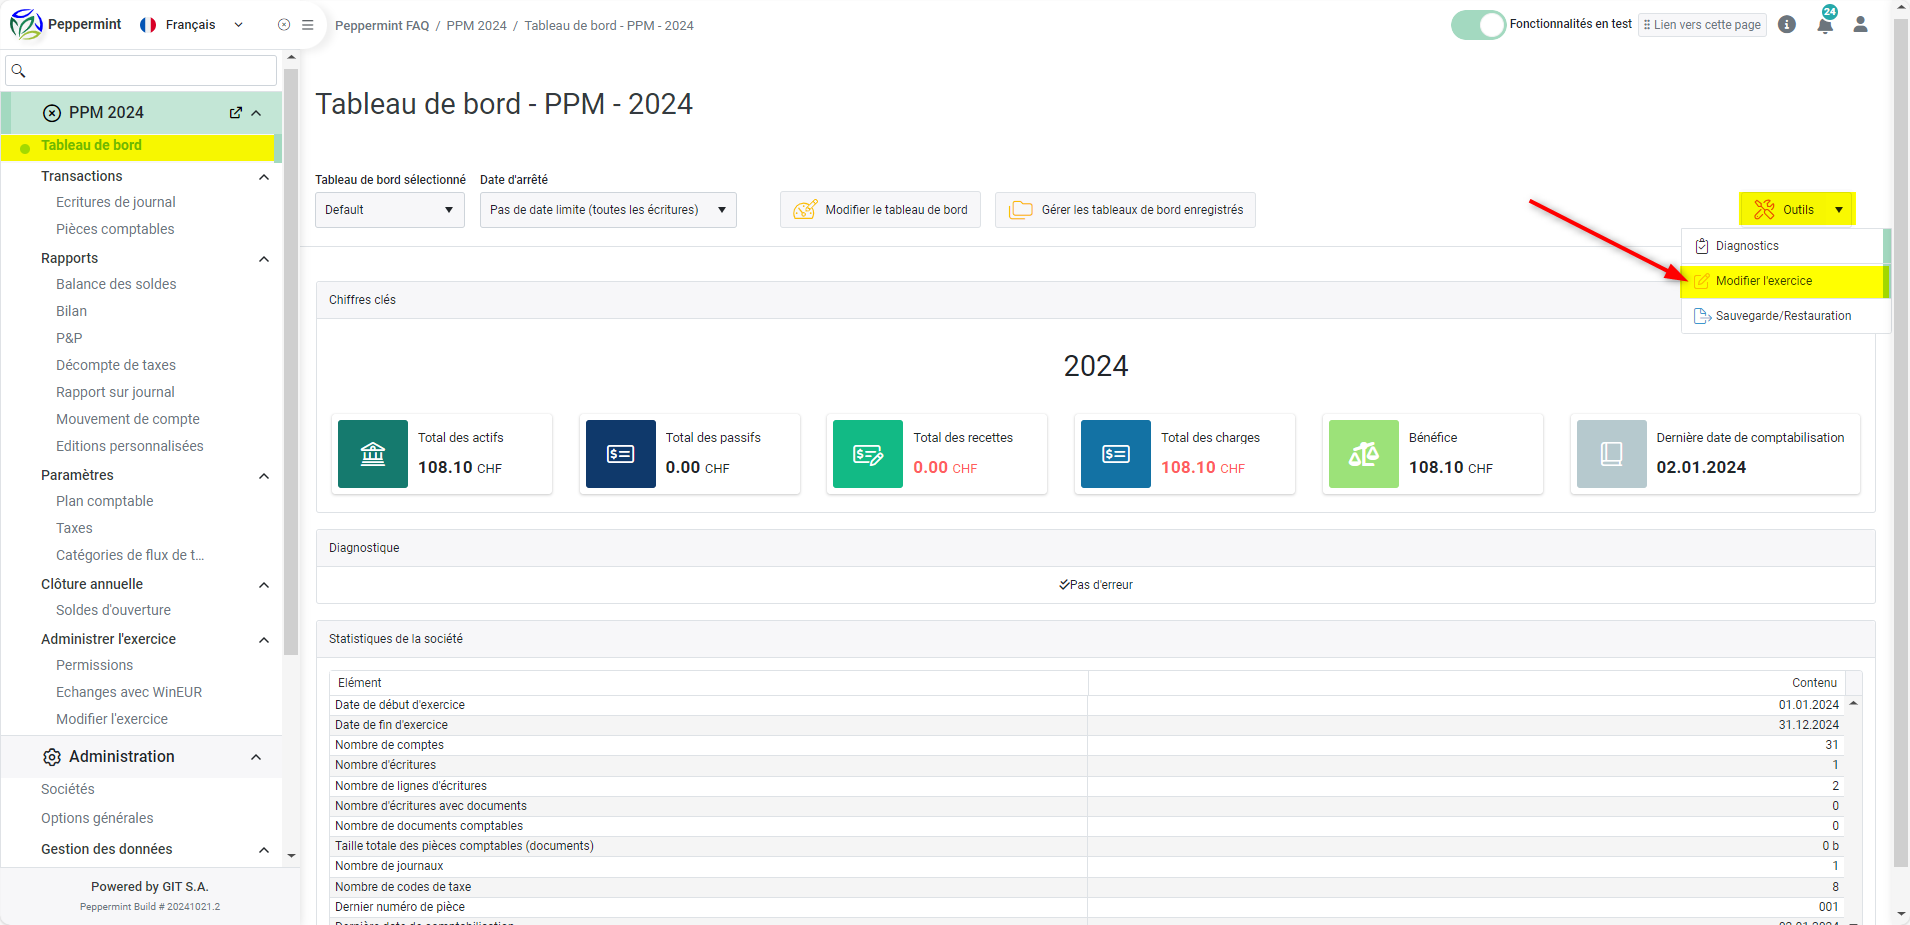Select Modifier l'exercice in Outils menu
Viewport: 1910px width, 925px height.
pos(1782,281)
